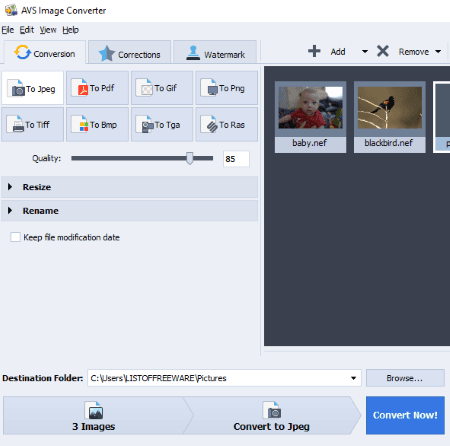Select the To Jpeg format button

coord(32,88)
